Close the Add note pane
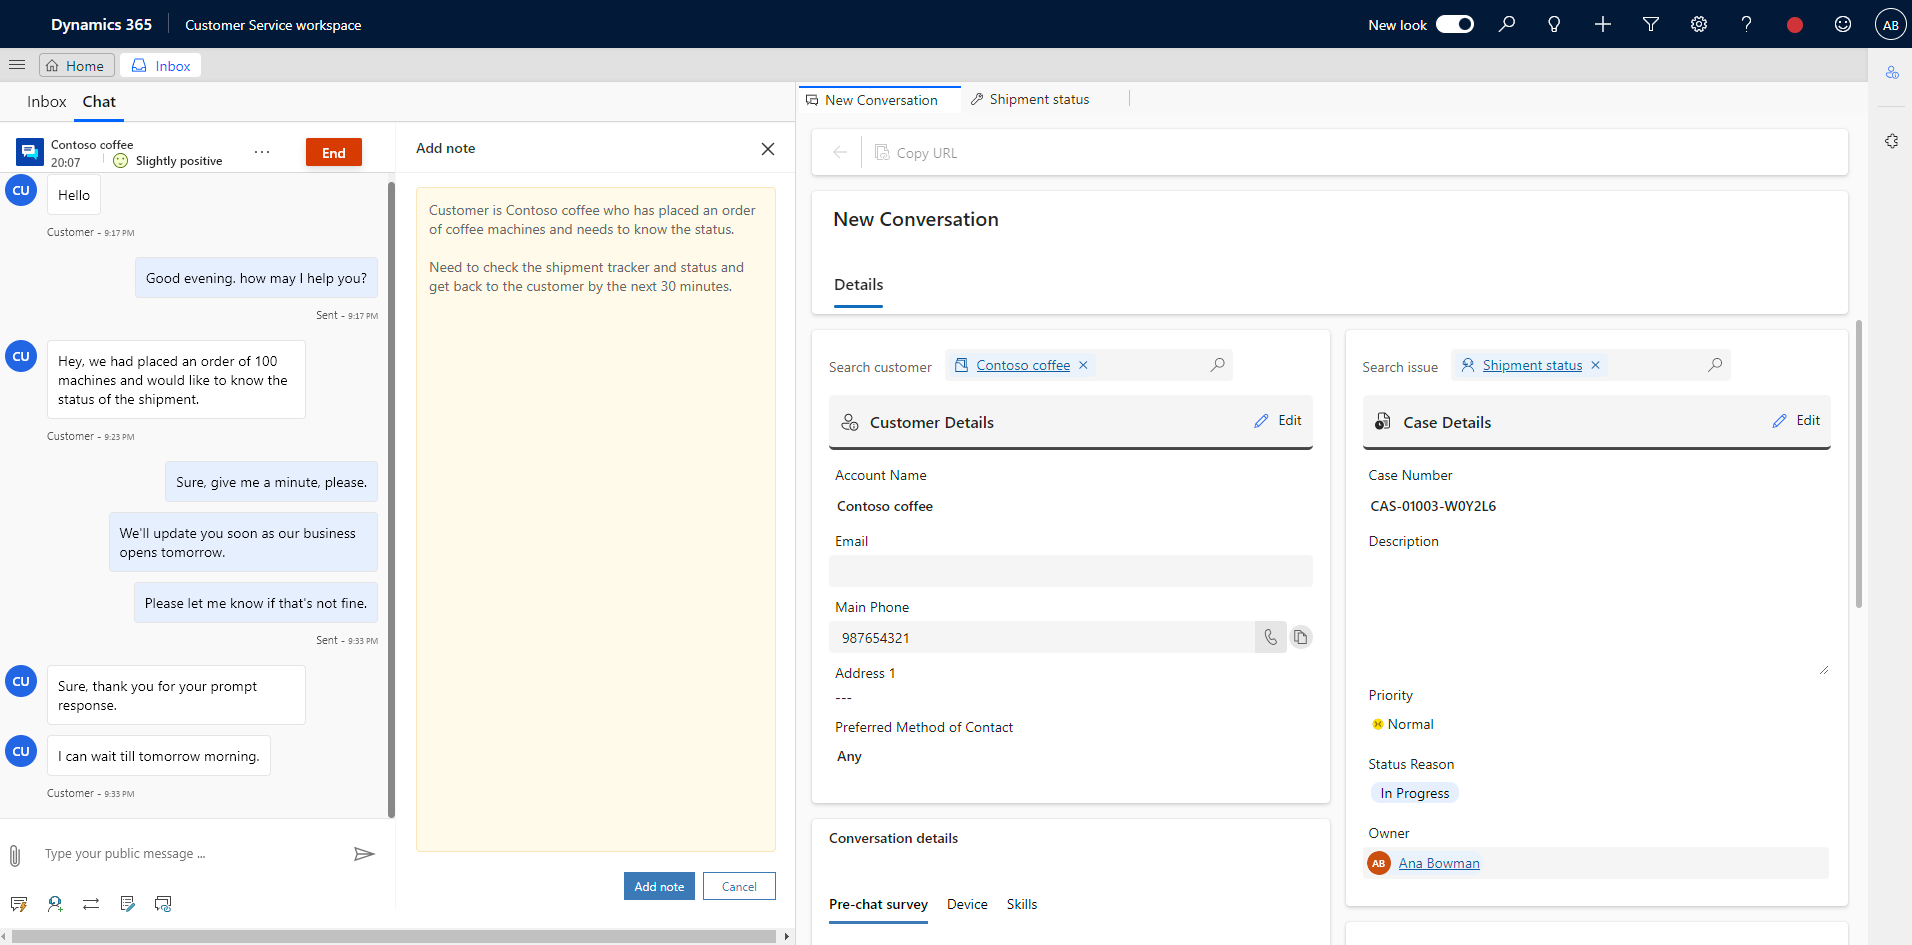 768,149
